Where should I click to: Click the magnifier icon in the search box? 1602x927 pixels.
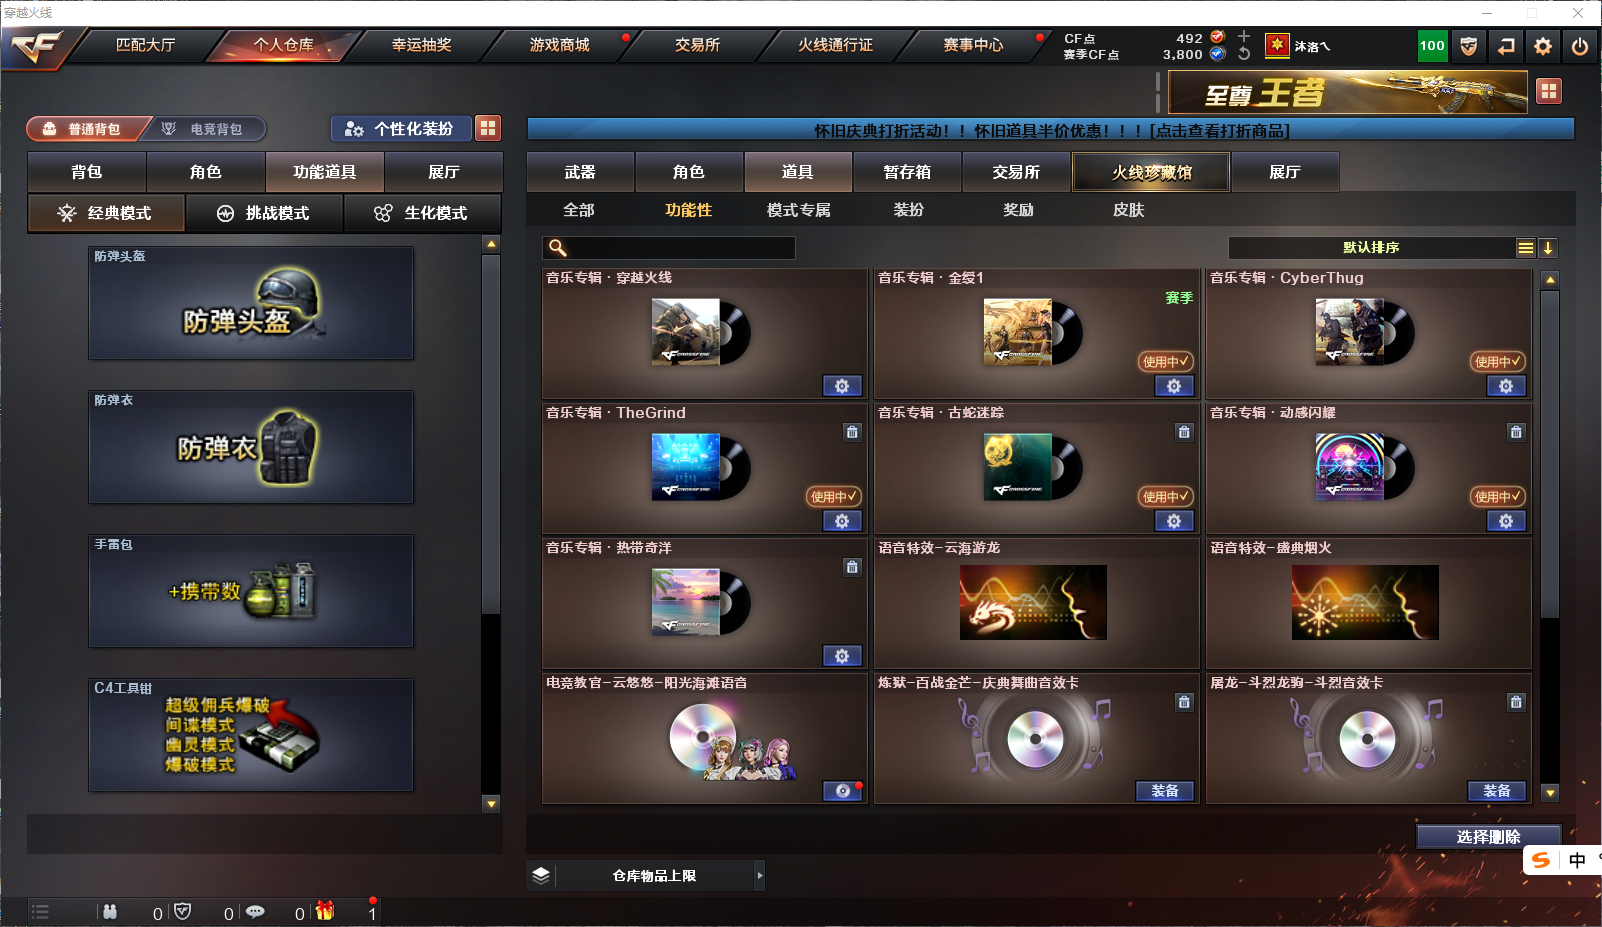pyautogui.click(x=558, y=248)
